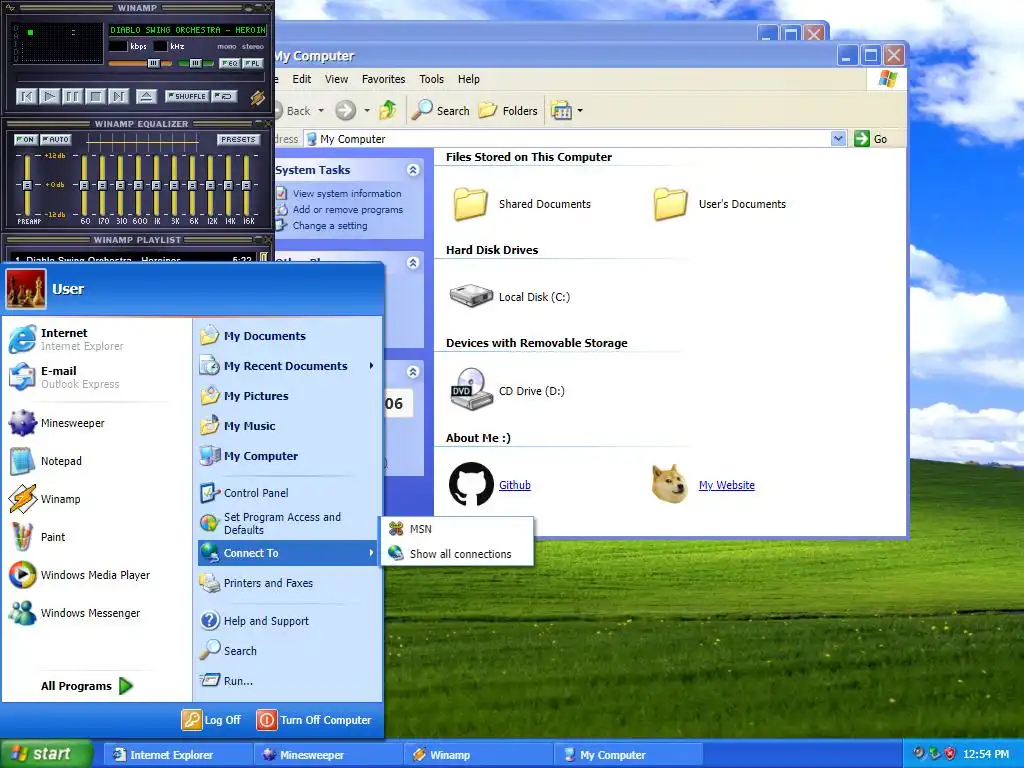Click the Folders toolbar button

pos(508,110)
